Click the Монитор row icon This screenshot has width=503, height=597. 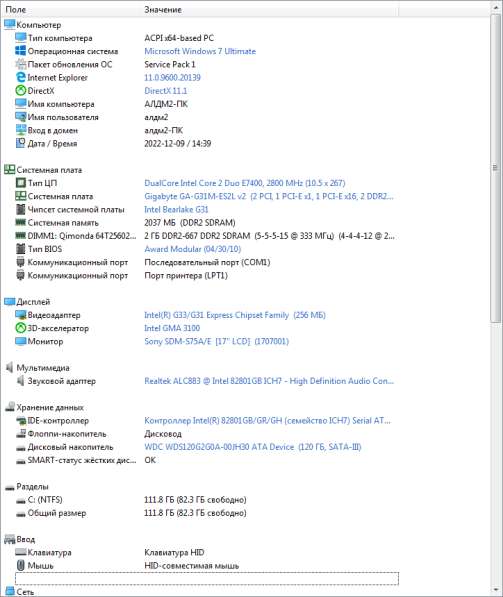coord(20,341)
